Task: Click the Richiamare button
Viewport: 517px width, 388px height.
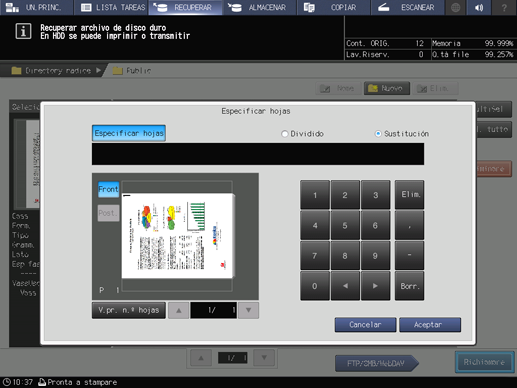Action: click(x=484, y=362)
